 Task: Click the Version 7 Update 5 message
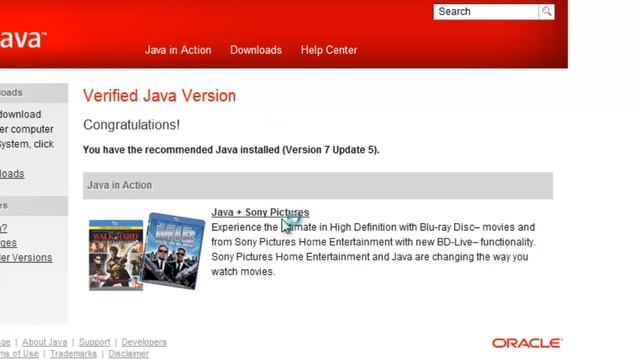click(x=231, y=150)
